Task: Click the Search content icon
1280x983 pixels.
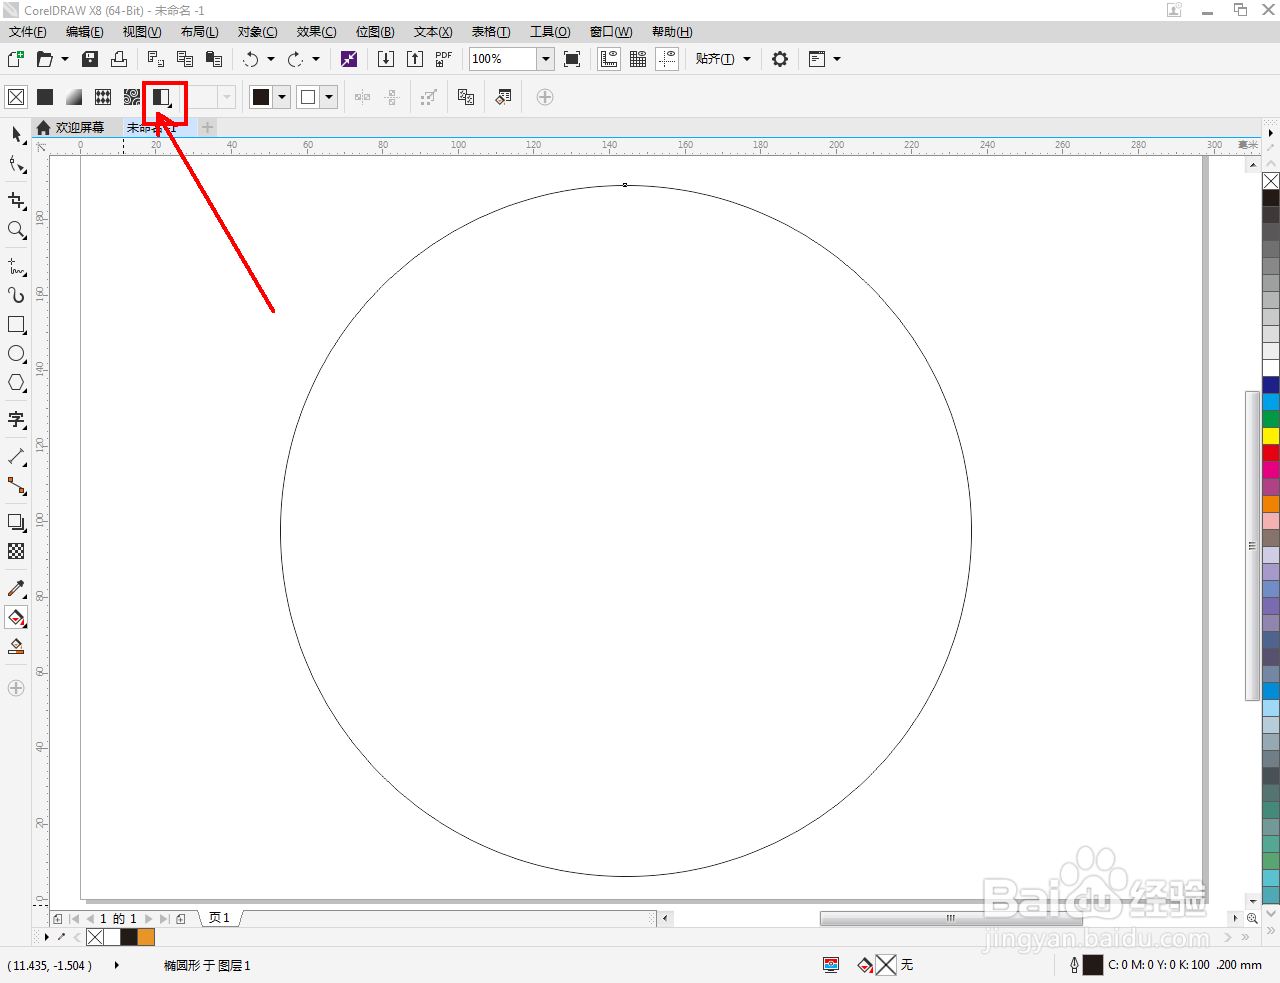Action: point(349,59)
